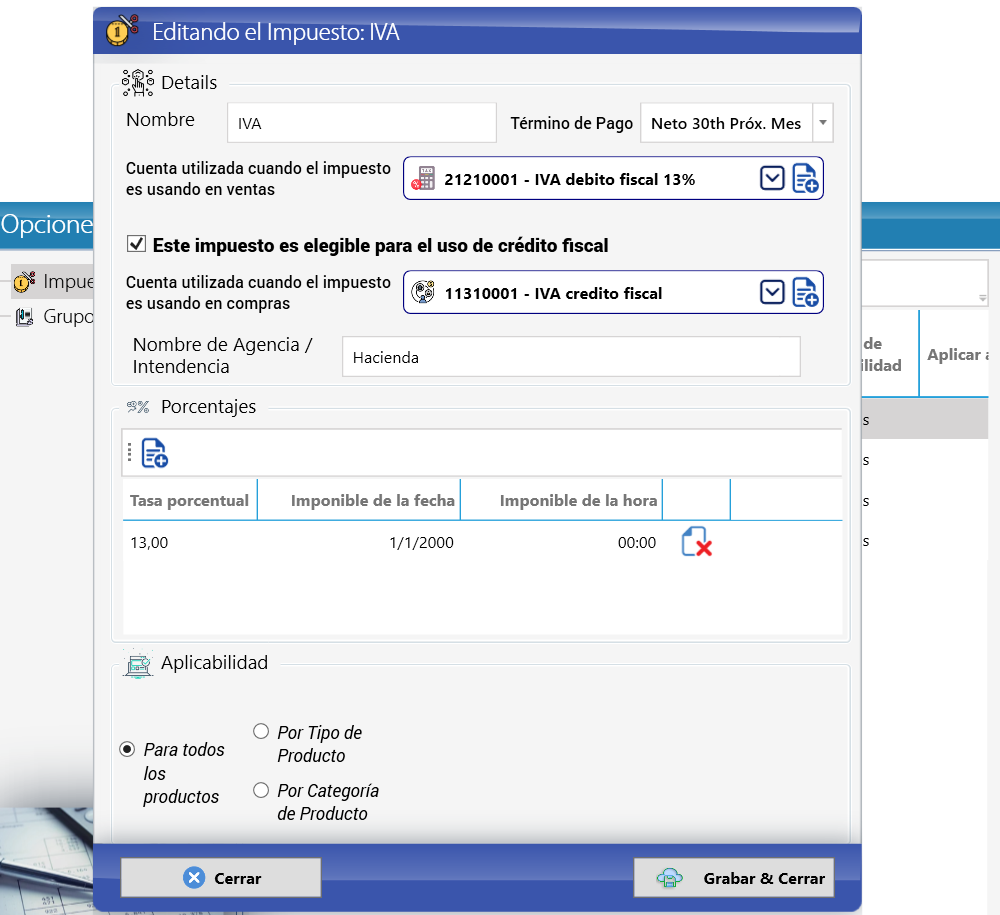Click the icon beside 11310001 IVA credito fiscal
The width and height of the screenshot is (1000, 915).
click(423, 293)
